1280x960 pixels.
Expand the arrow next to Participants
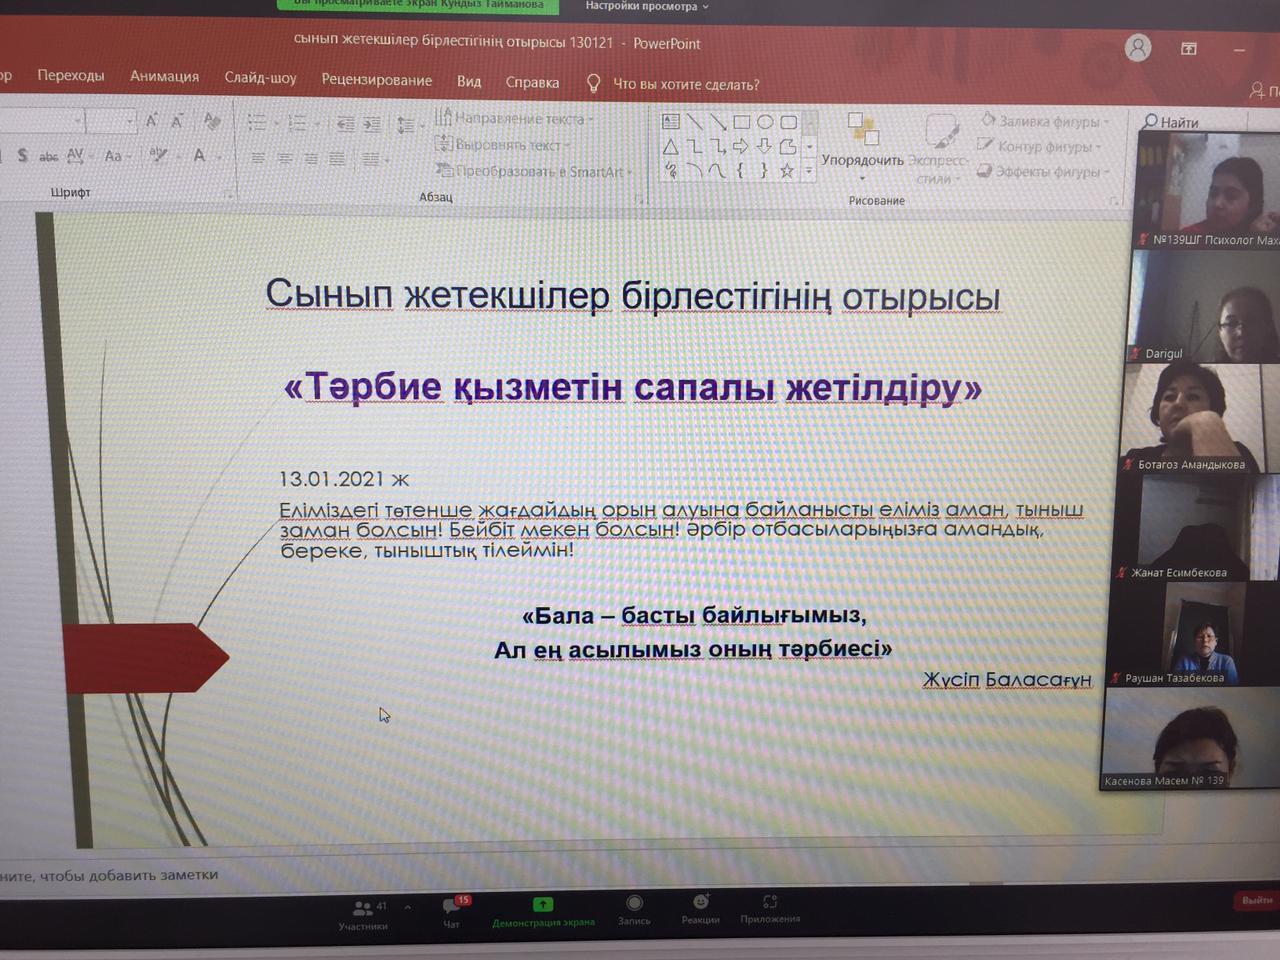tap(408, 907)
